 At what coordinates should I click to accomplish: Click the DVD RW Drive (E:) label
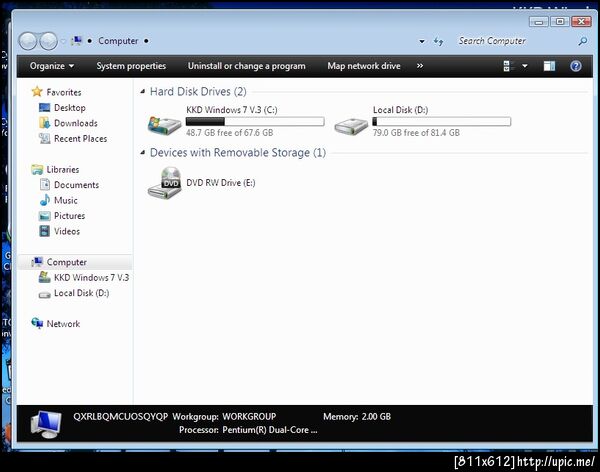coord(221,183)
